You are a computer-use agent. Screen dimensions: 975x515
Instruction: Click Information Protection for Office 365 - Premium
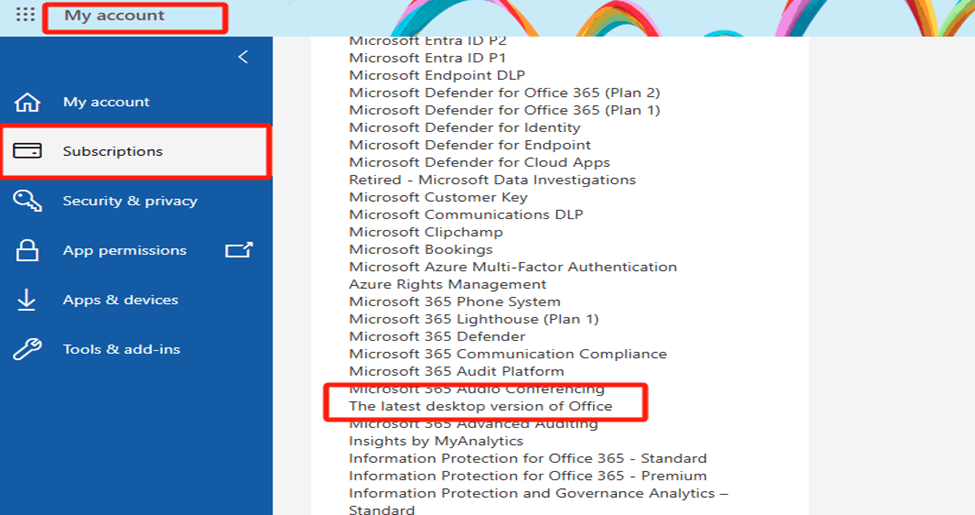pos(528,476)
